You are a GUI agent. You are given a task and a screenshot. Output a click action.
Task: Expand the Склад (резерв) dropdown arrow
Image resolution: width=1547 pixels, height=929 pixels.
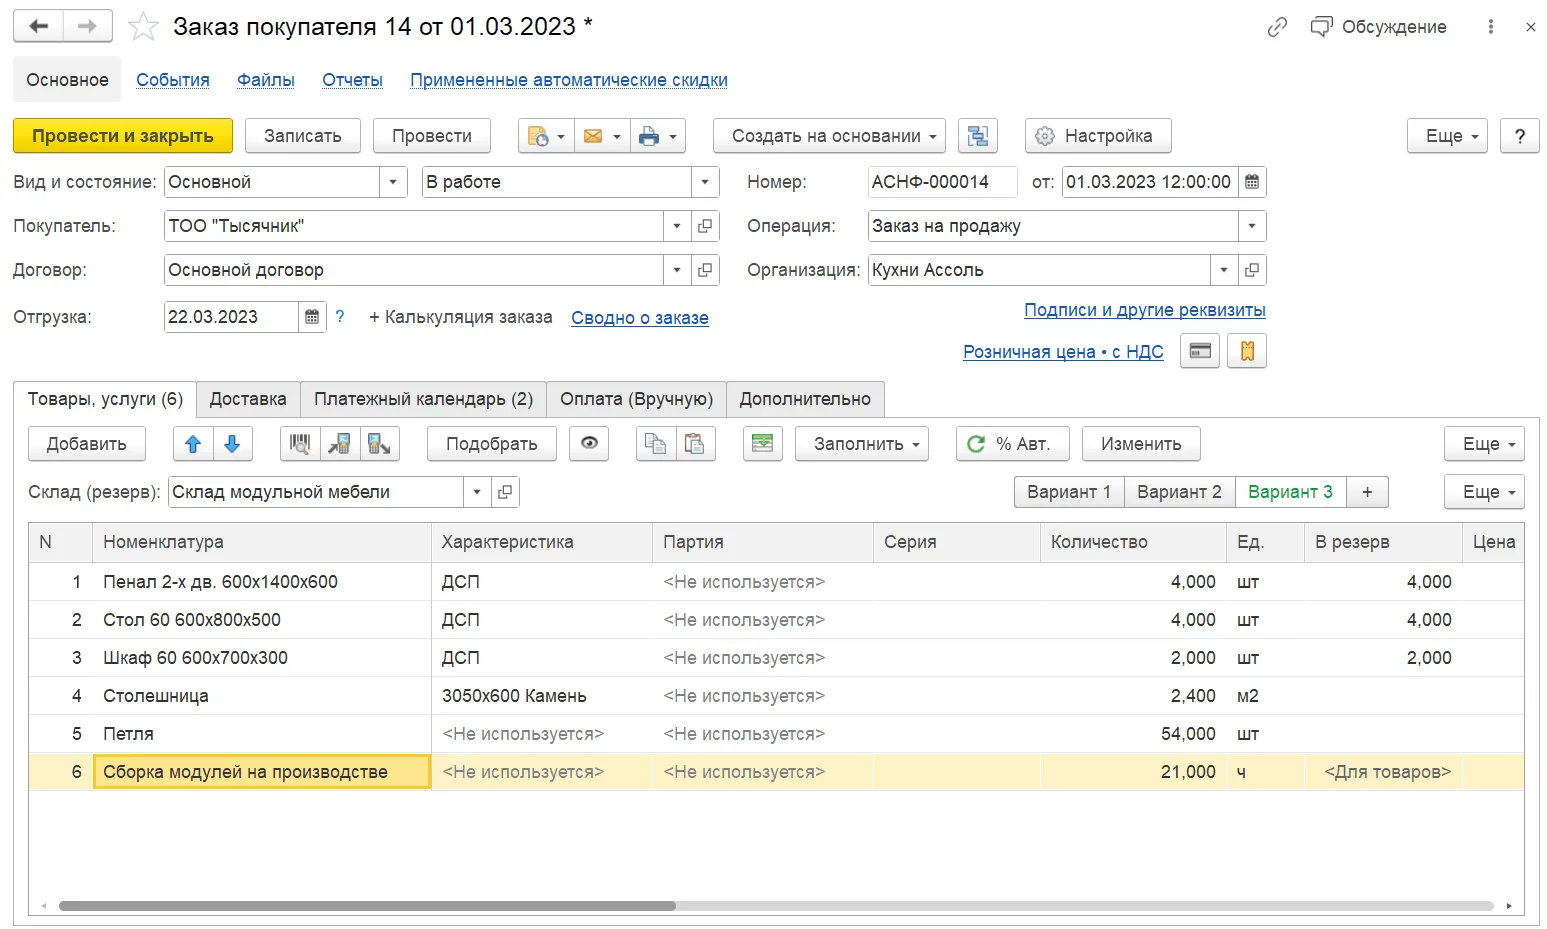(477, 492)
